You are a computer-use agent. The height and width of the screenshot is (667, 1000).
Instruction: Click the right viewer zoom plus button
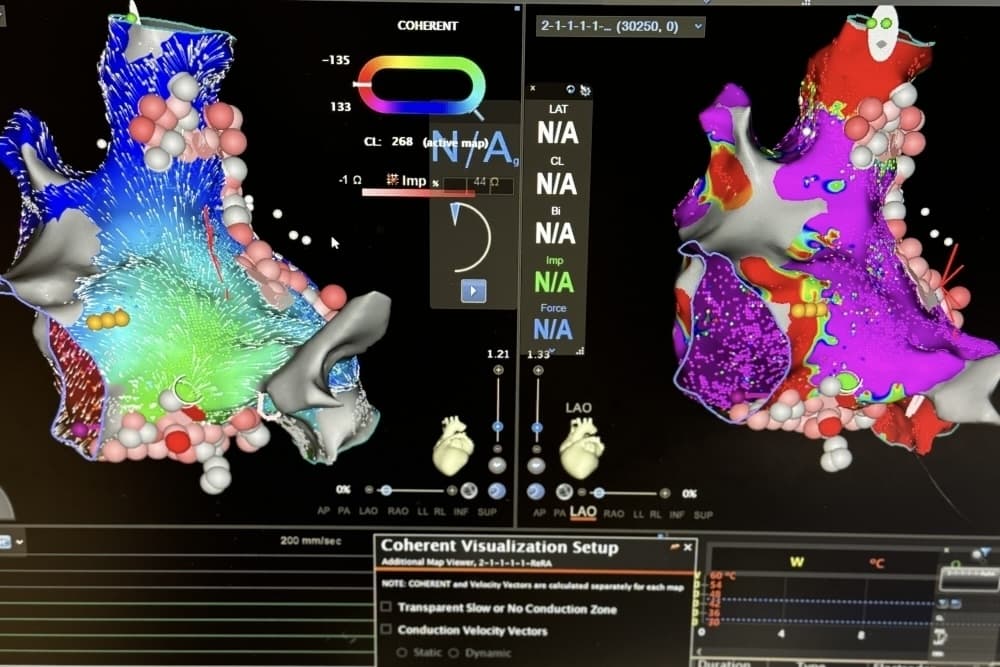[538, 370]
